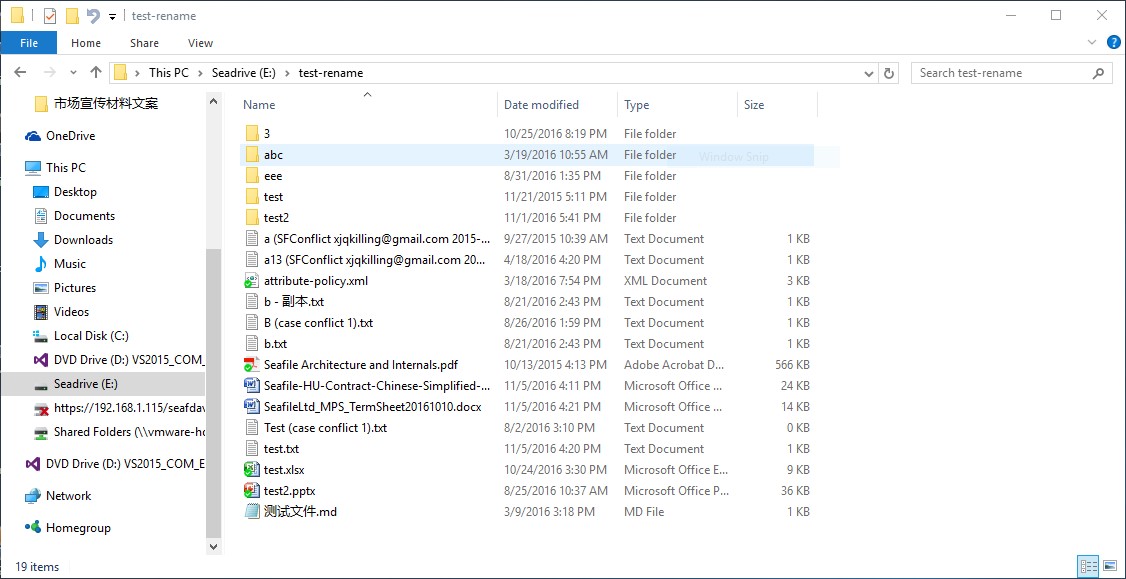1126x579 pixels.
Task: Open the File menu
Action: click(29, 43)
